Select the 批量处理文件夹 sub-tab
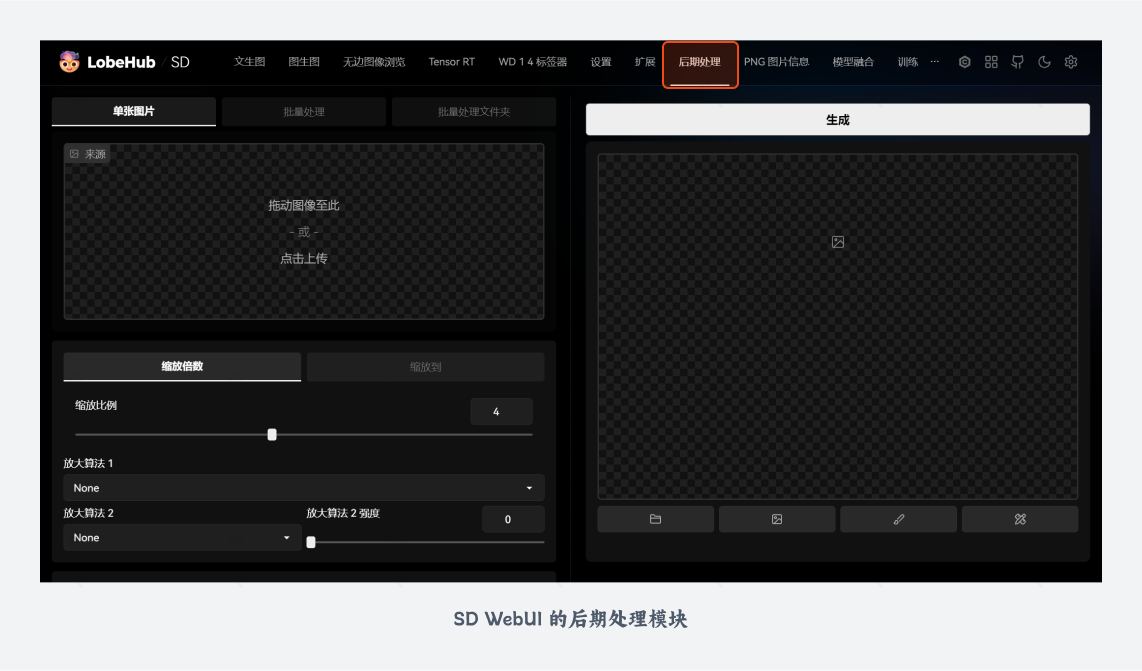Screen dimensions: 1142x671 (x=473, y=111)
